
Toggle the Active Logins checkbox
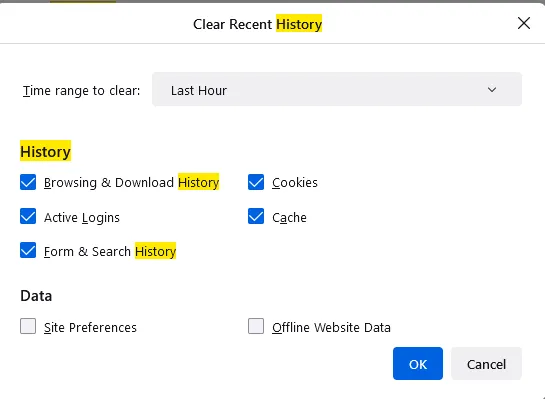coord(28,216)
